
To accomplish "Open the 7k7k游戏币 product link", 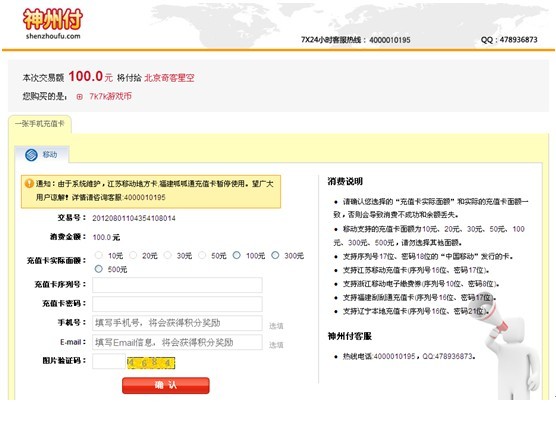I will (110, 96).
